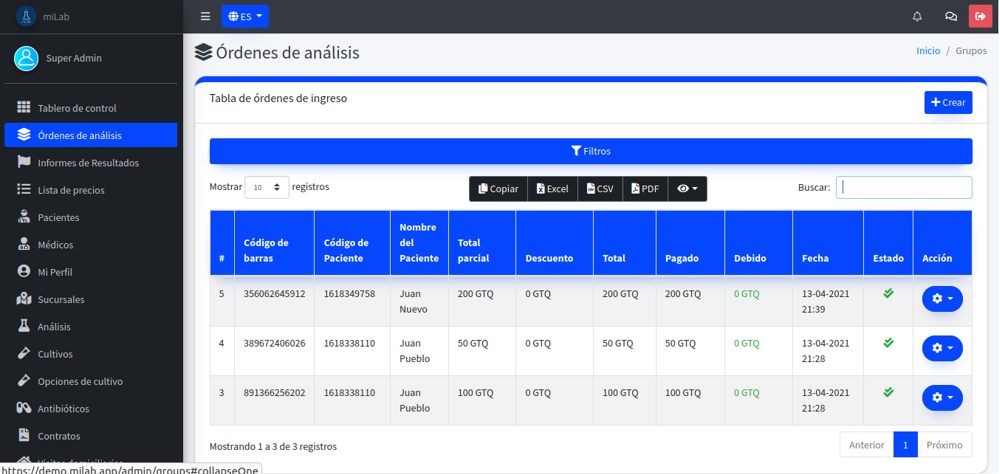1000x474 pixels.
Task: Copy table using the Copiar button
Action: point(498,189)
